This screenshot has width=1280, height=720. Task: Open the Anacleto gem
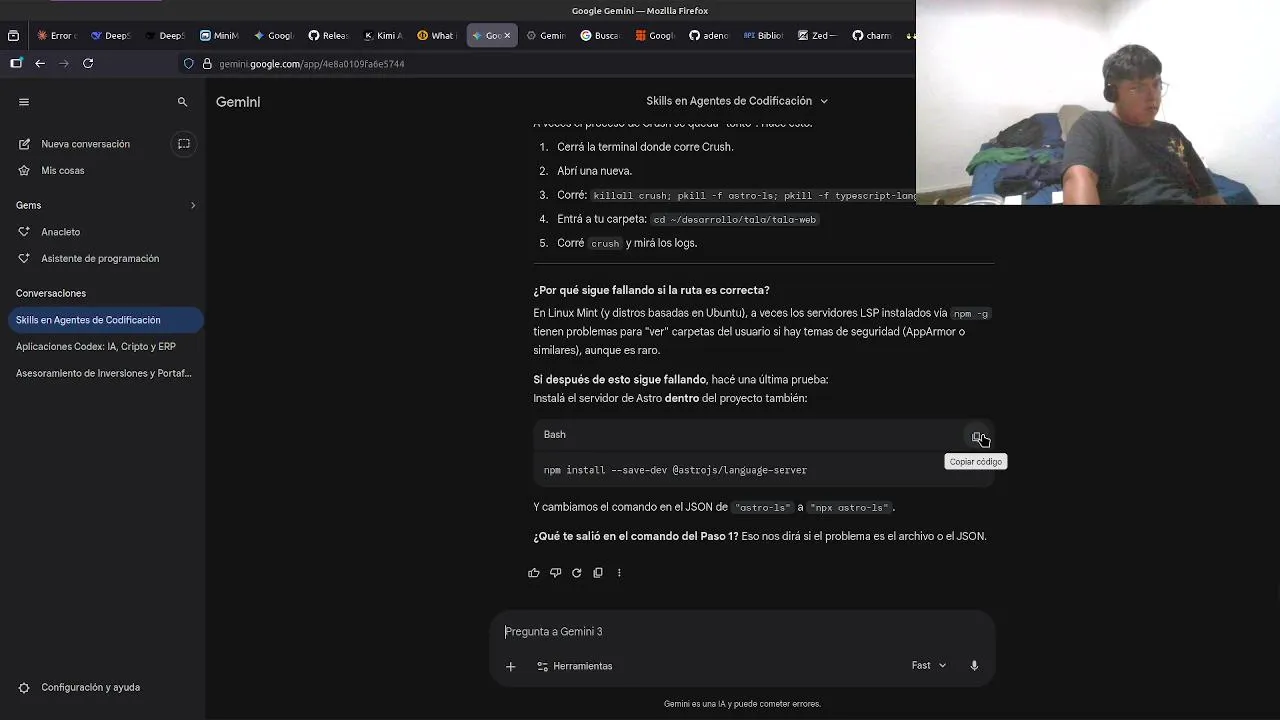tap(60, 232)
